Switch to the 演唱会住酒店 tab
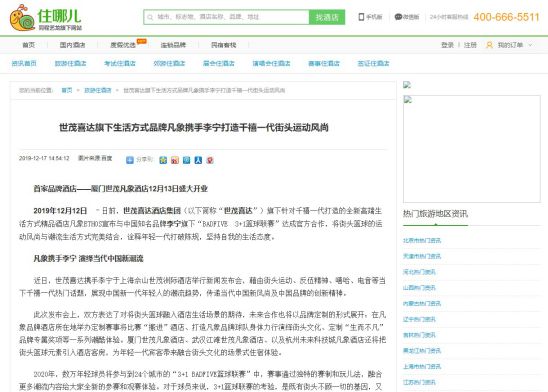This screenshot has height=392, width=548. (272, 63)
